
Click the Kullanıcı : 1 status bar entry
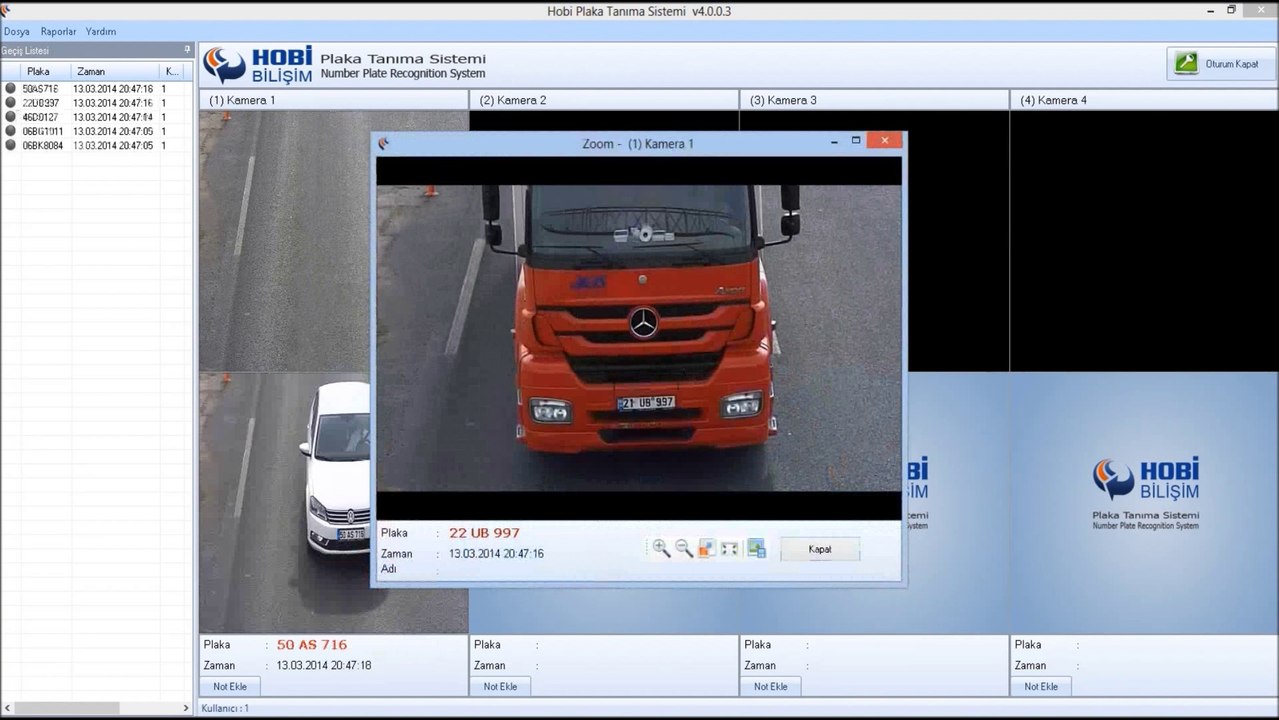click(225, 708)
